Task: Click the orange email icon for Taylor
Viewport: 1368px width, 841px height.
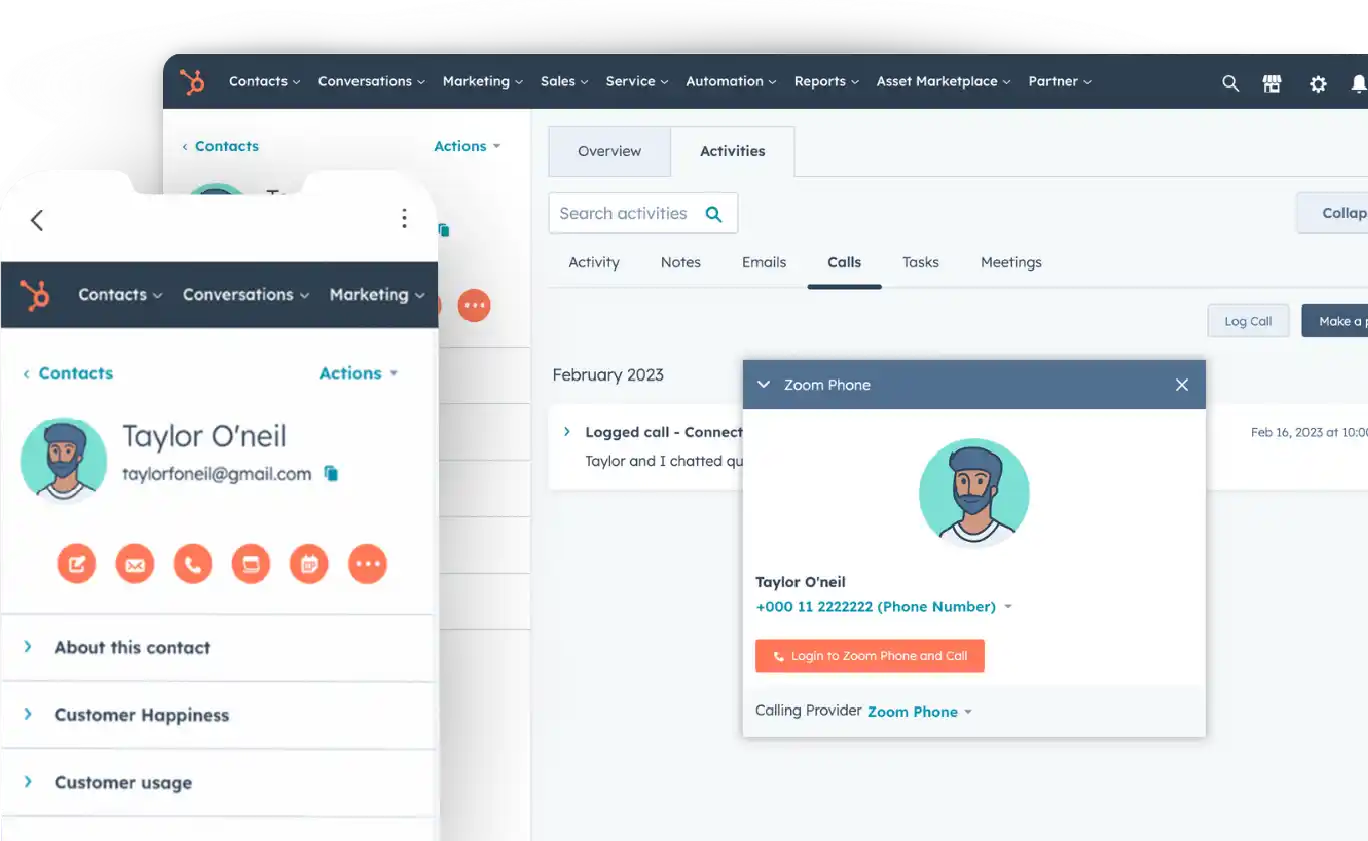Action: point(135,564)
